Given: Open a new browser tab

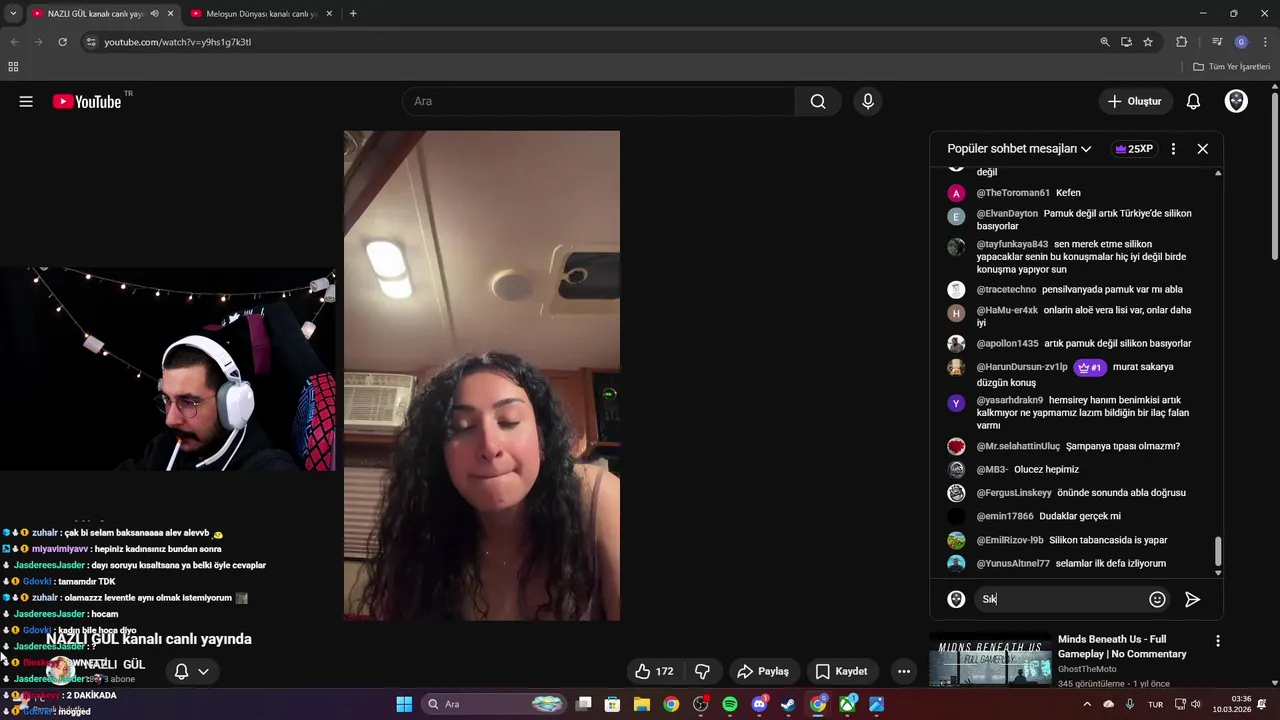Looking at the screenshot, I should [x=353, y=14].
